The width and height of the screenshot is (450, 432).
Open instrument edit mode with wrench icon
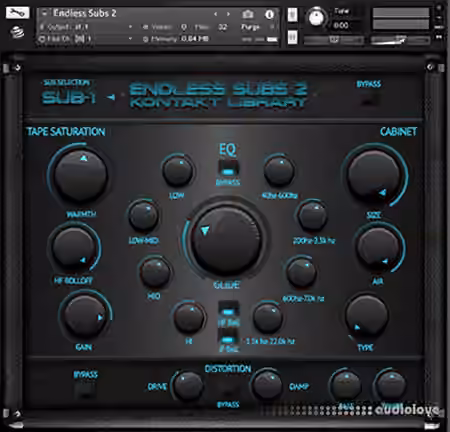click(17, 13)
